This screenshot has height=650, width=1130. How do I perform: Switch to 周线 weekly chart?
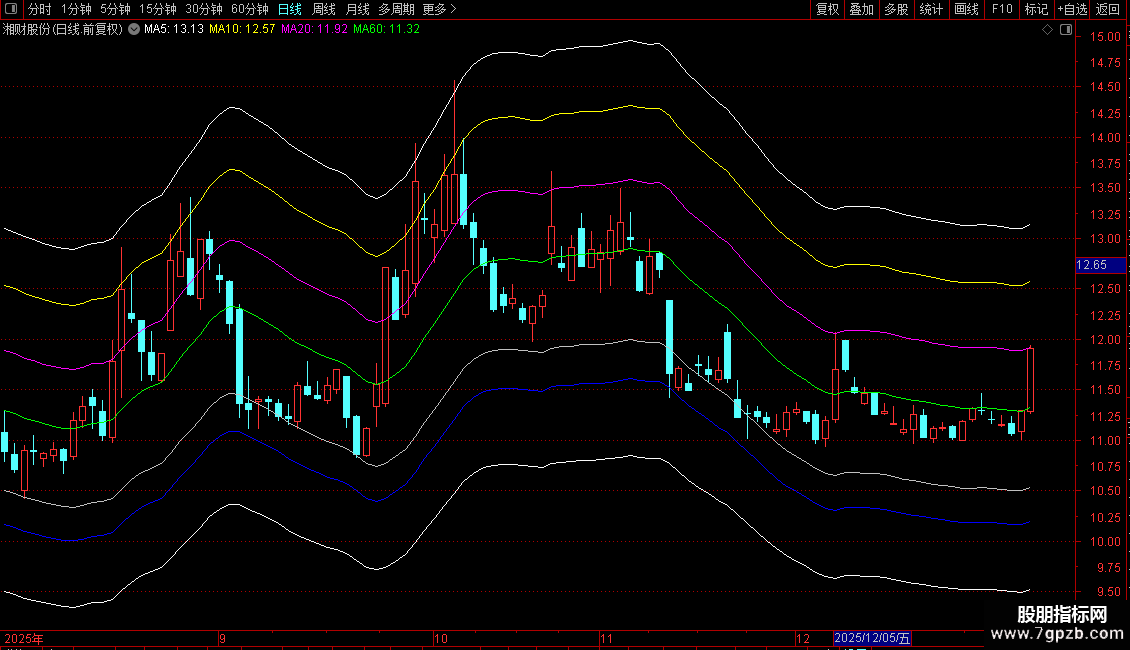[324, 9]
